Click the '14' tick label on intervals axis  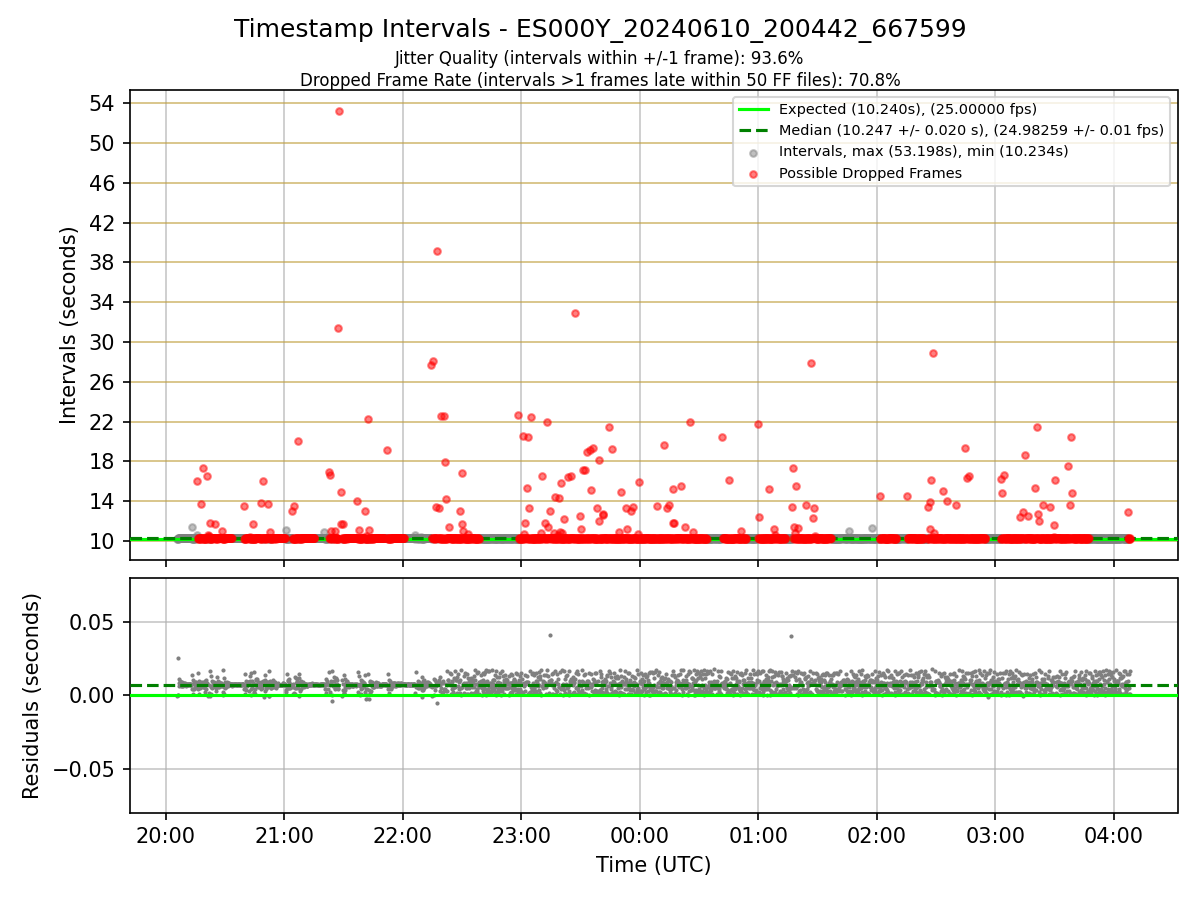coord(104,501)
